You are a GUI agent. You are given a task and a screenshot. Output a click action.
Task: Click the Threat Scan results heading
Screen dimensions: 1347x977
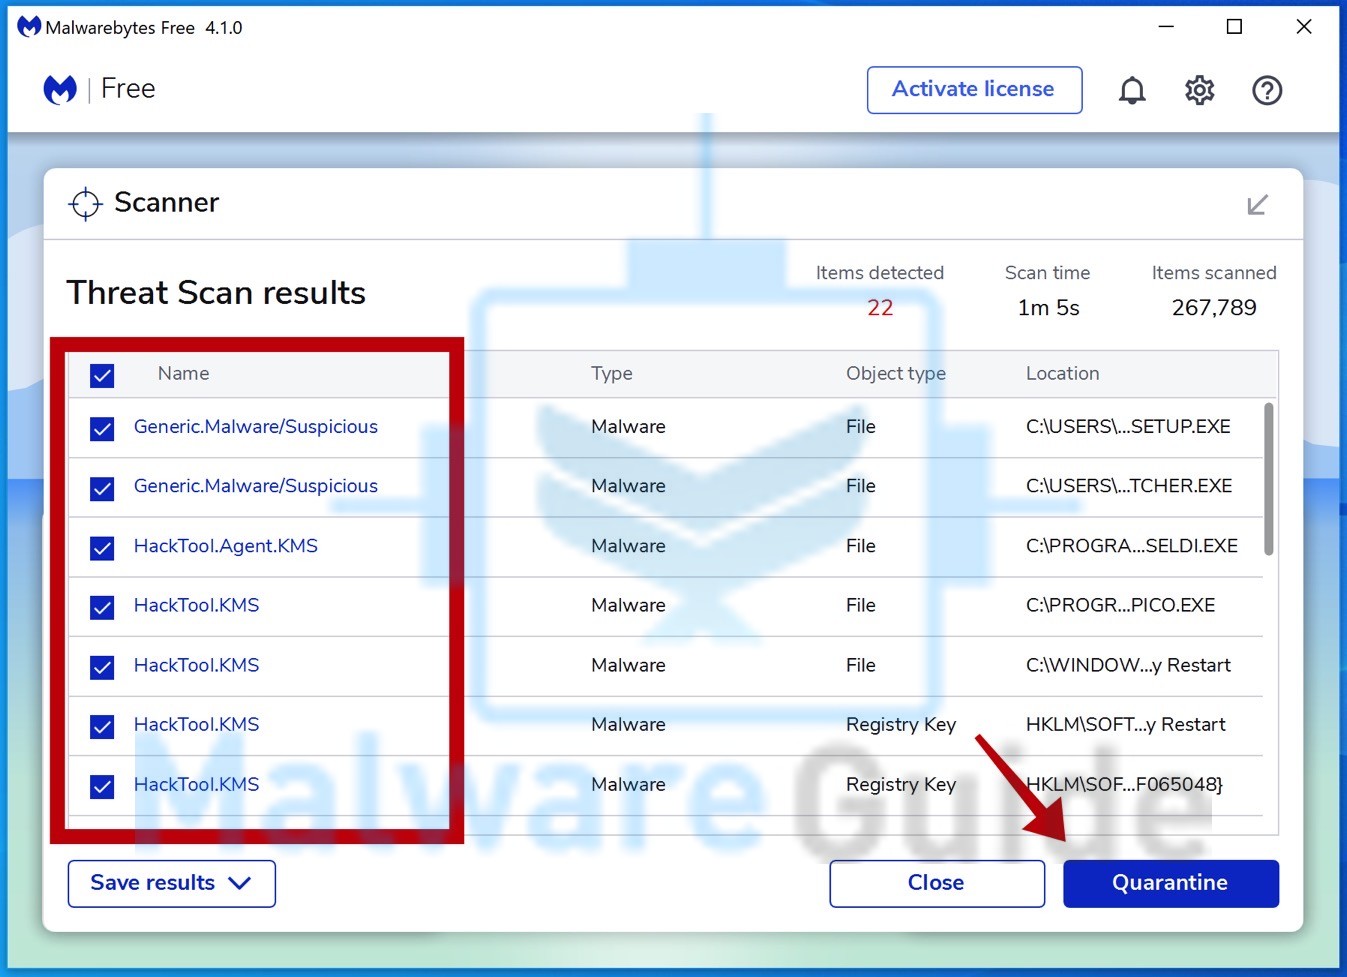[216, 293]
